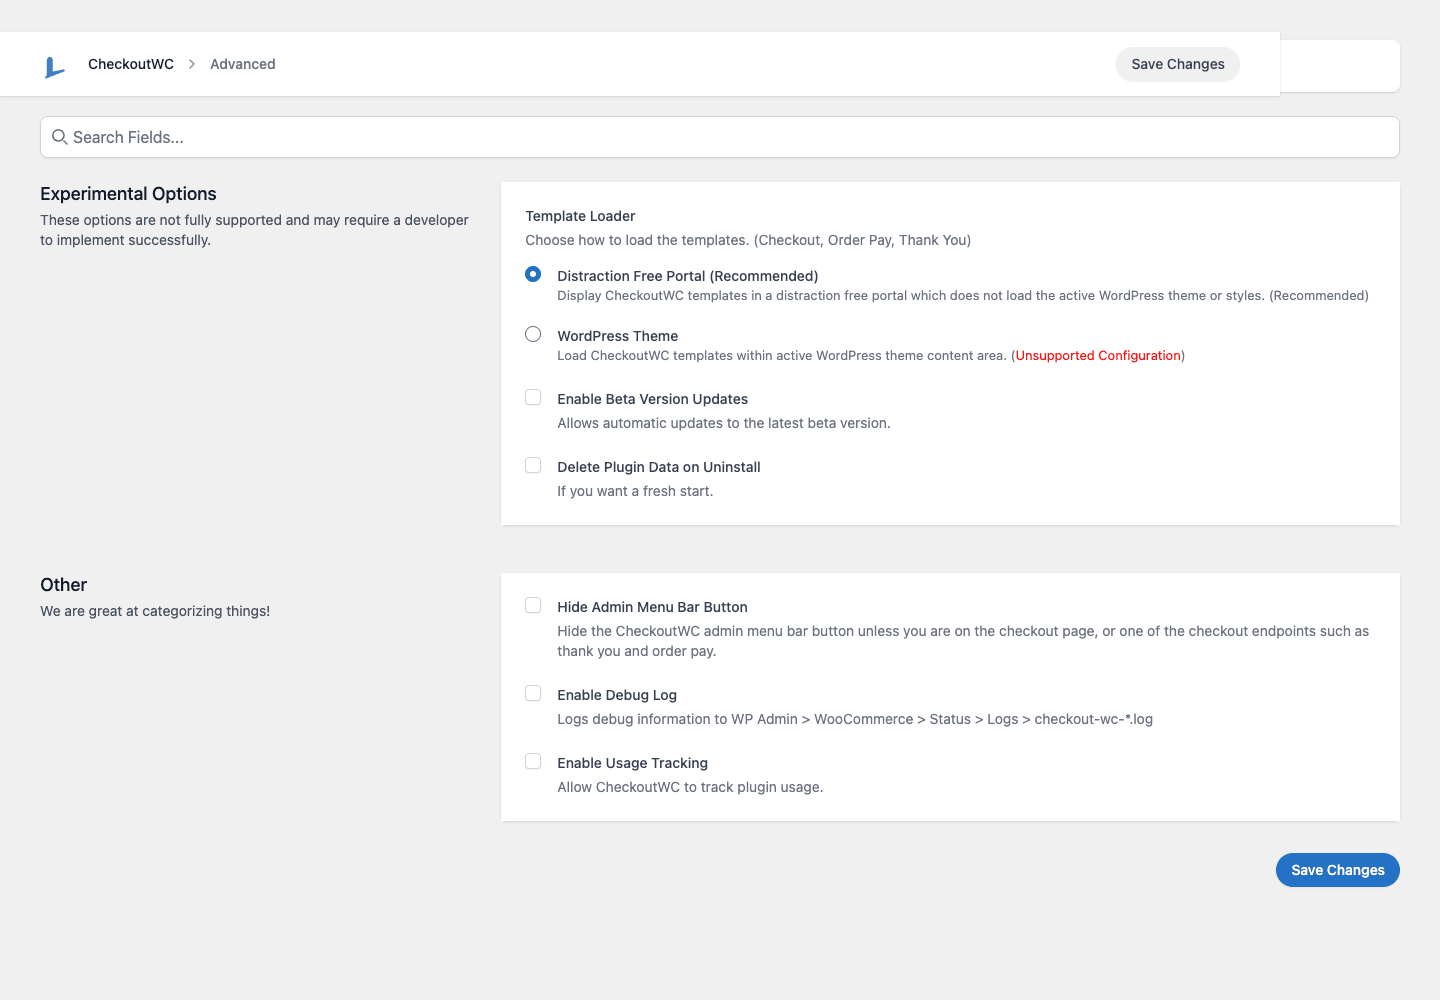Open the Advanced breadcrumb item
Viewport: 1440px width, 1000px height.
243,64
